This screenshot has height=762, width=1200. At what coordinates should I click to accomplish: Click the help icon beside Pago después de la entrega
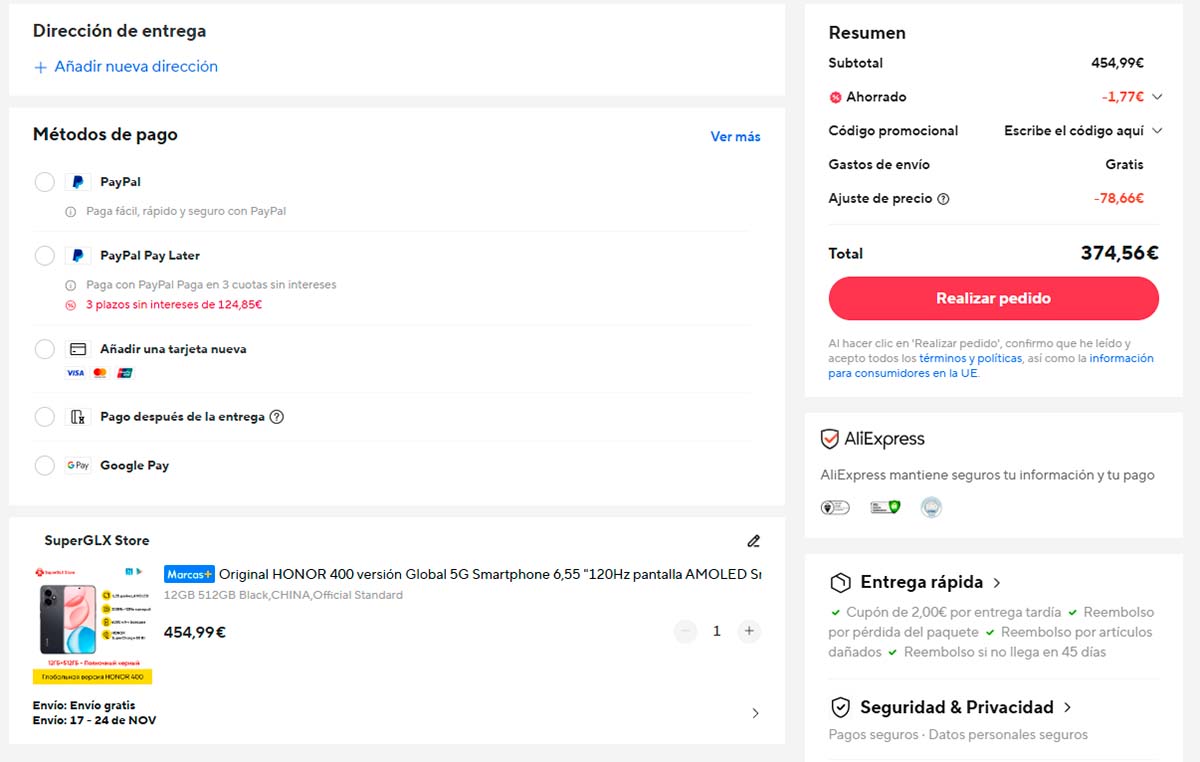coord(277,417)
